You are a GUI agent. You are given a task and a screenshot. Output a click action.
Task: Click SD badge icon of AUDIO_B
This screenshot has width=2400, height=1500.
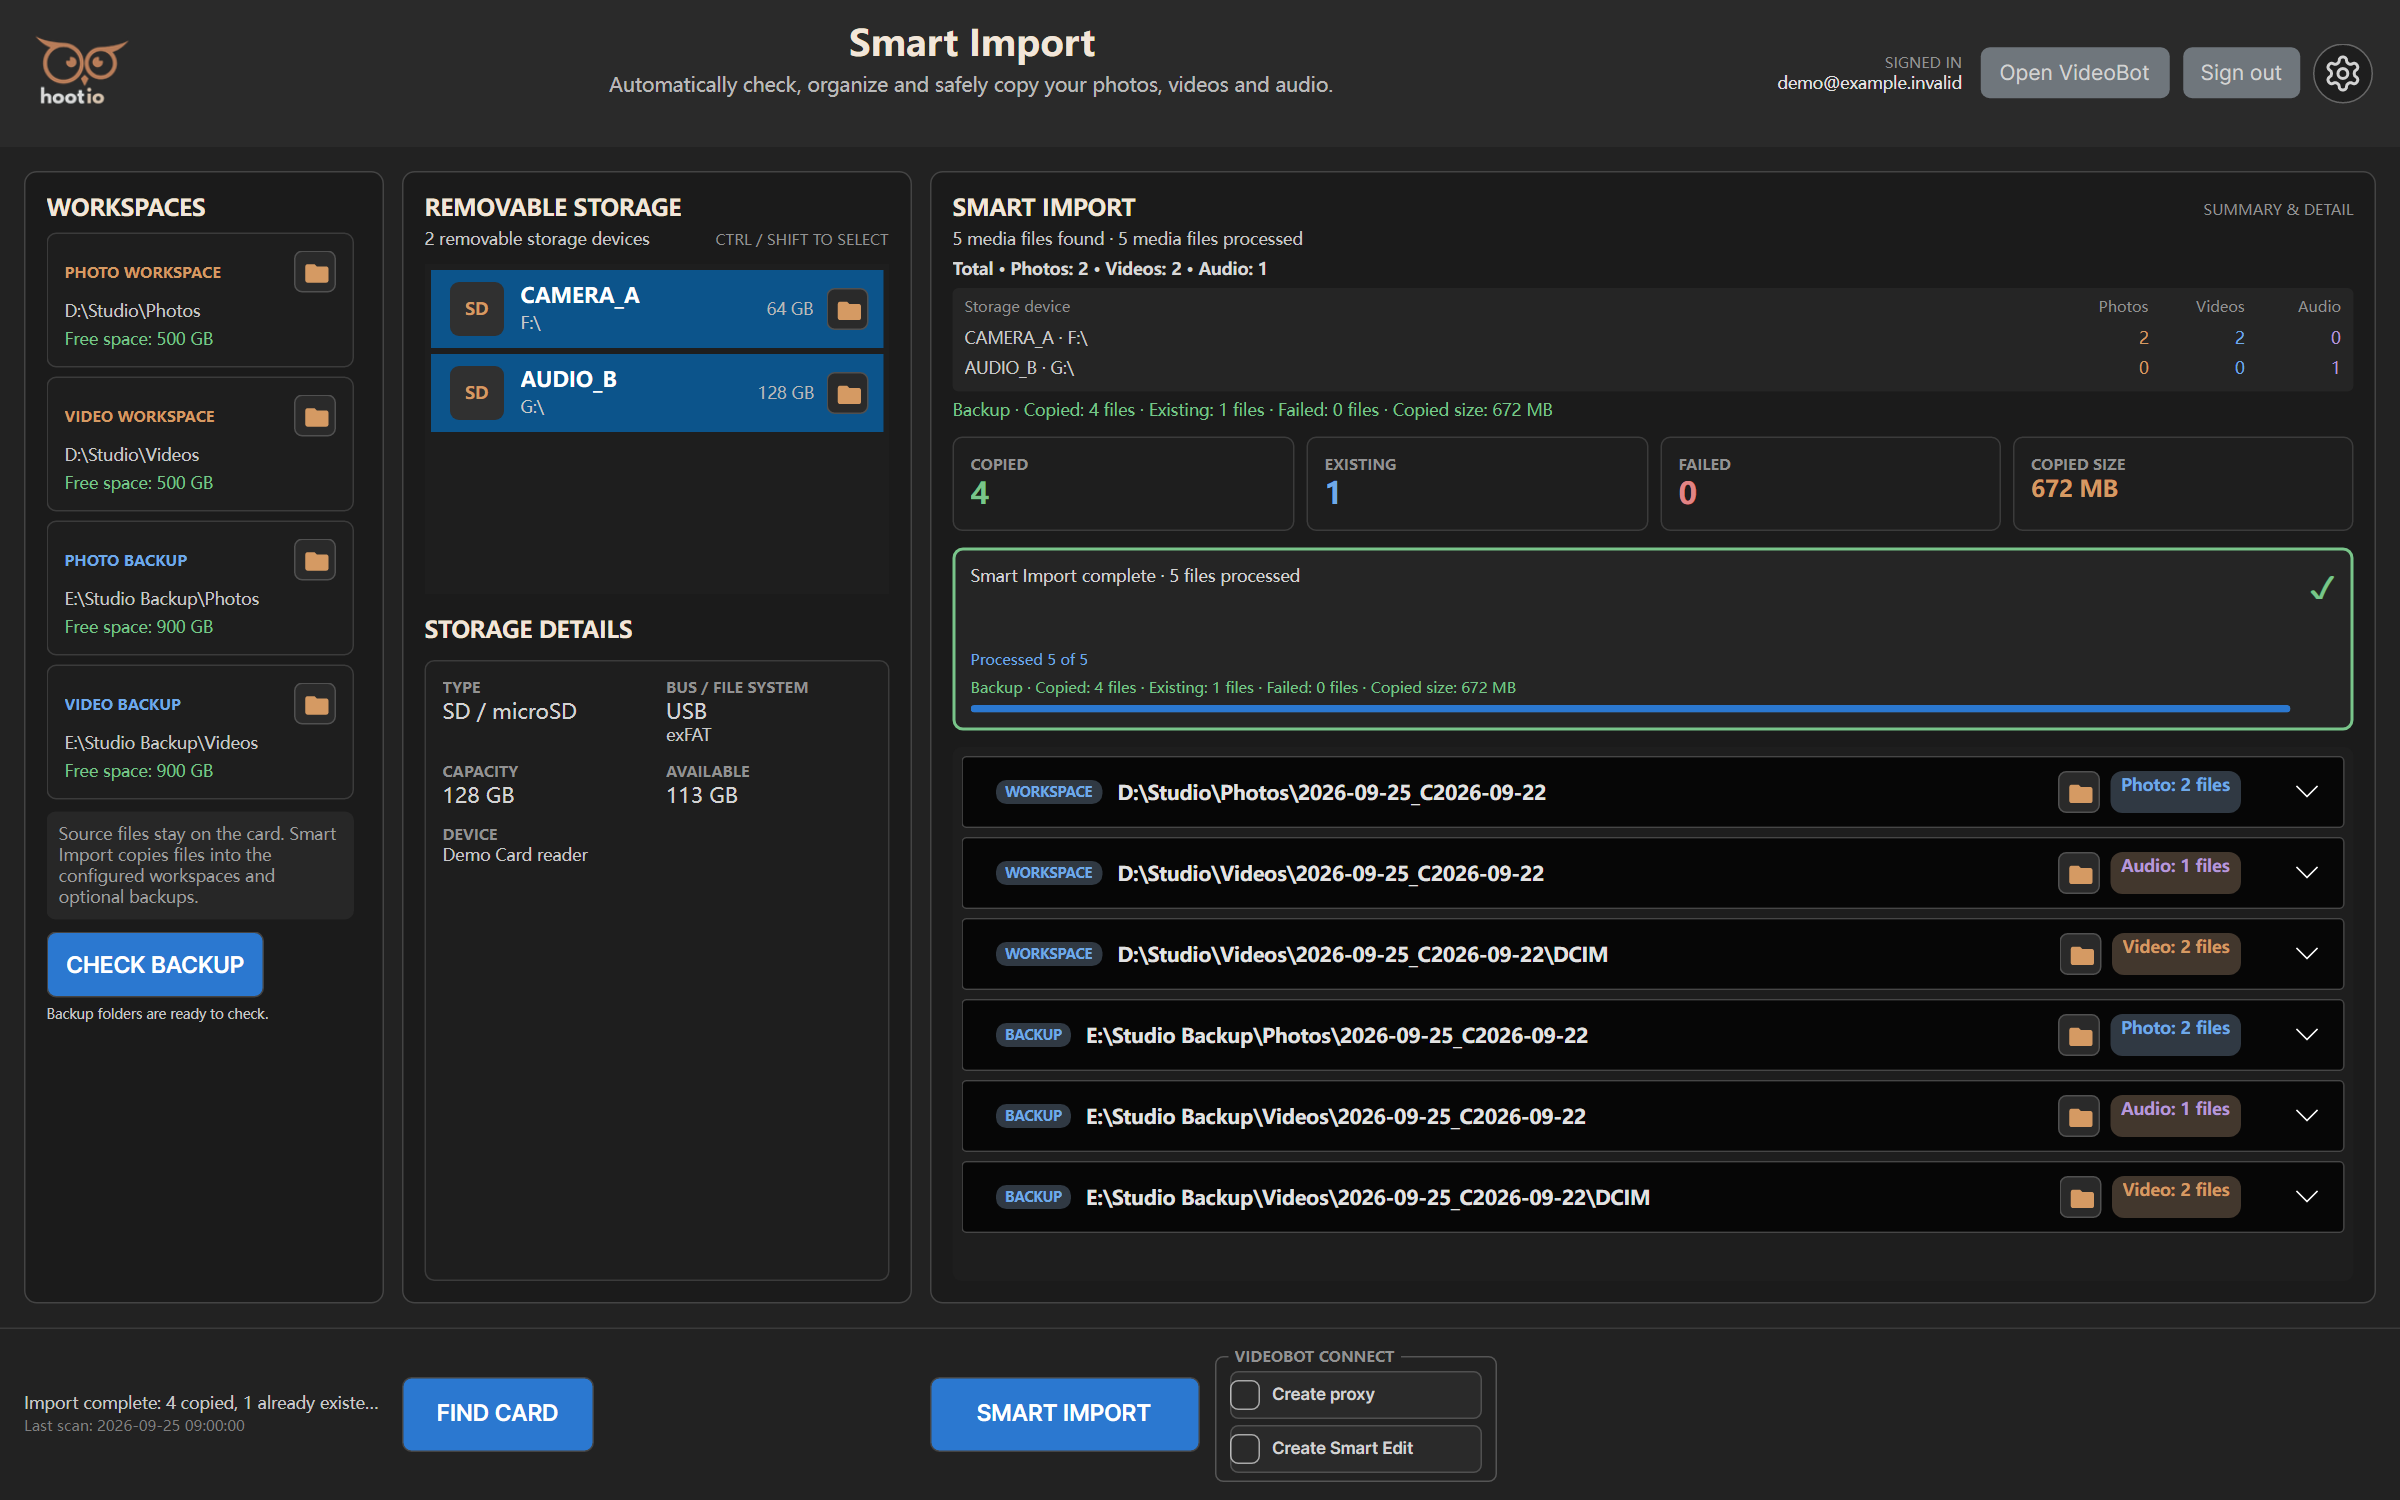coord(476,393)
